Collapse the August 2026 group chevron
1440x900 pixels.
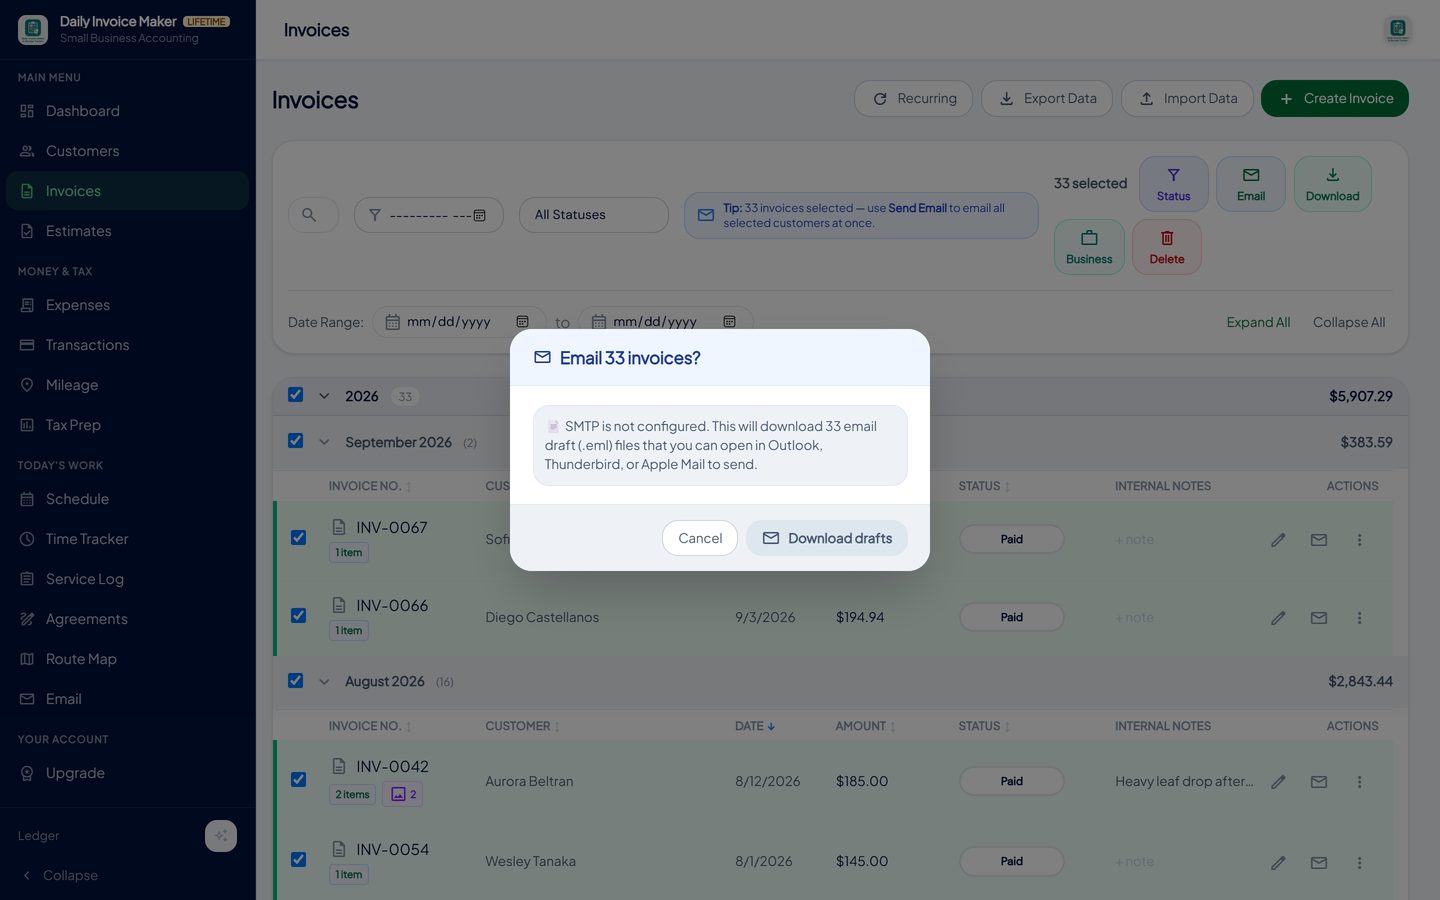(x=324, y=682)
